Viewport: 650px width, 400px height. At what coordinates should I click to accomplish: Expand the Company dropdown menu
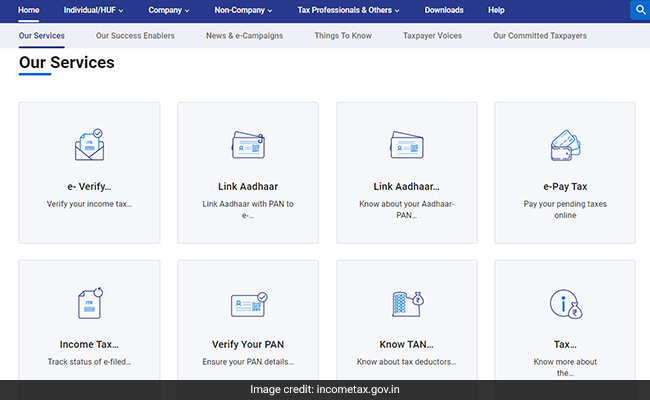coord(168,10)
